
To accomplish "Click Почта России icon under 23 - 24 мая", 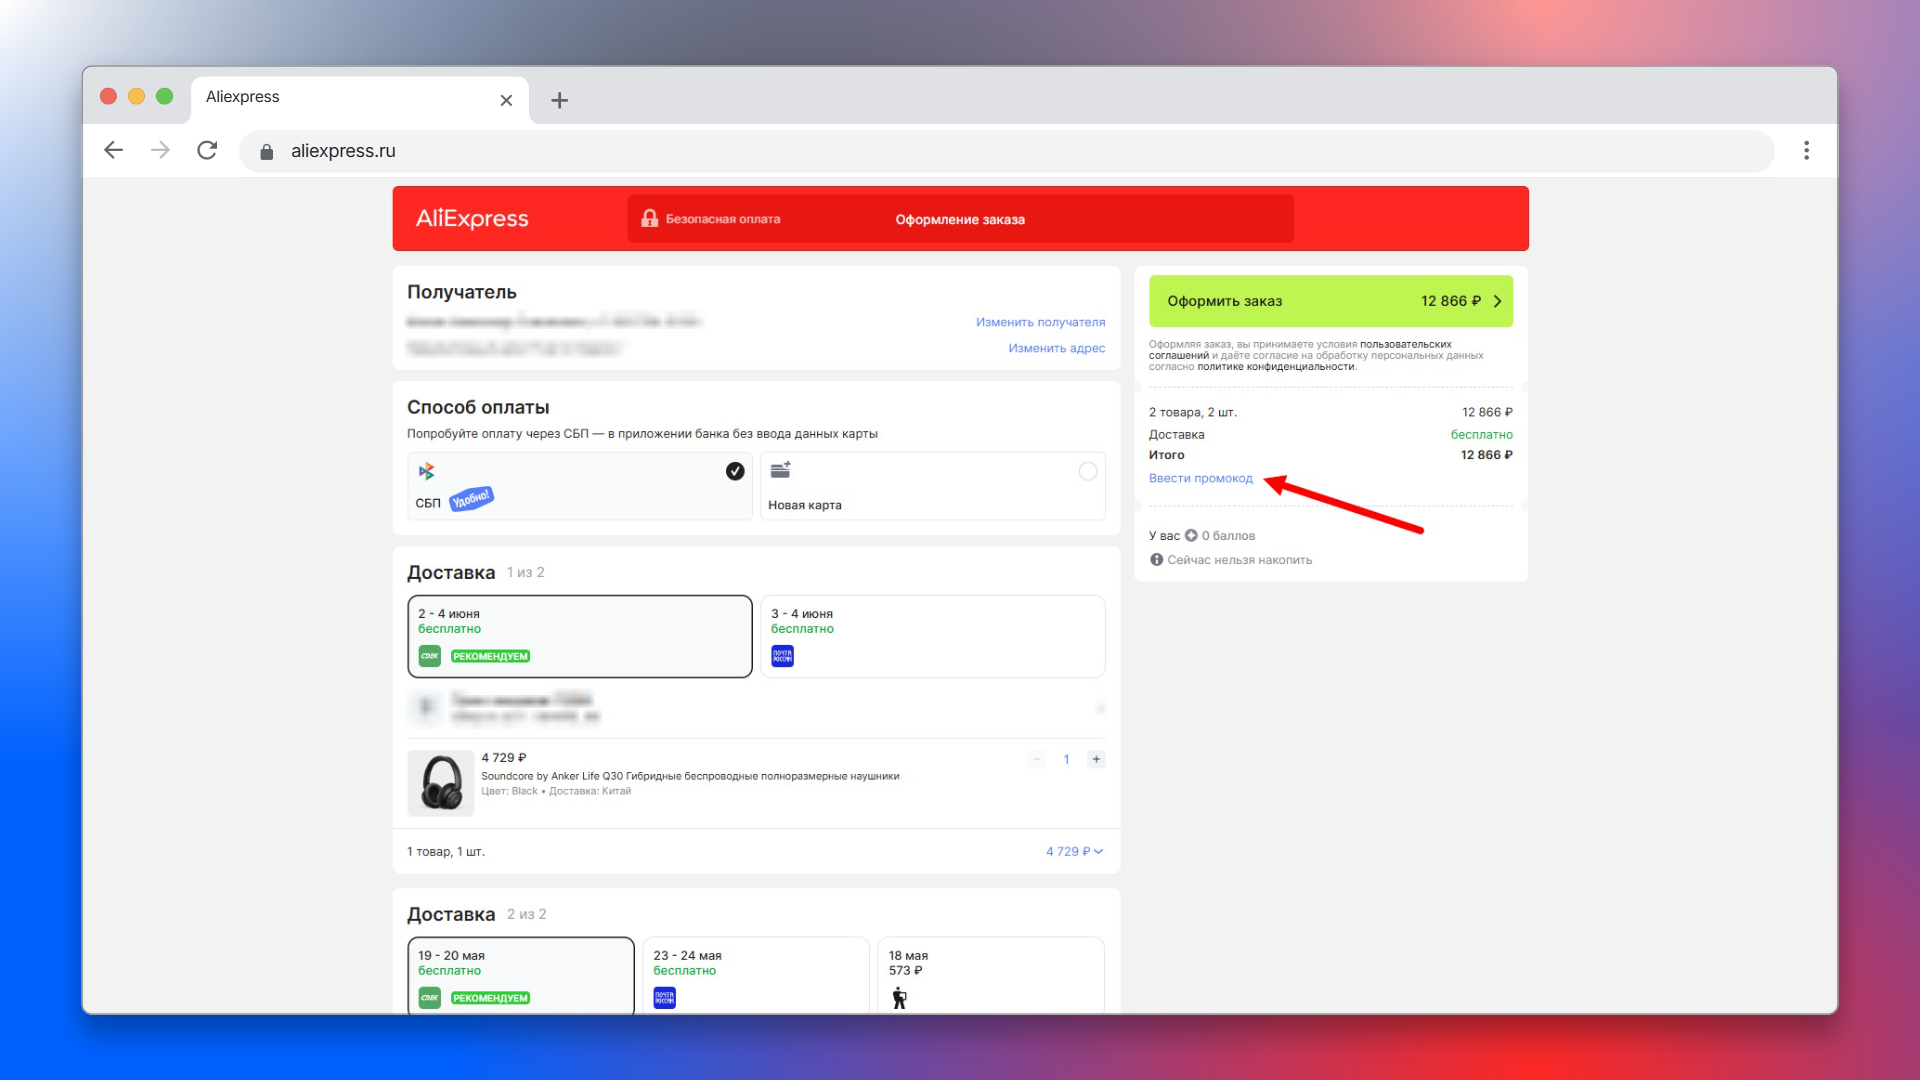I will tap(664, 998).
